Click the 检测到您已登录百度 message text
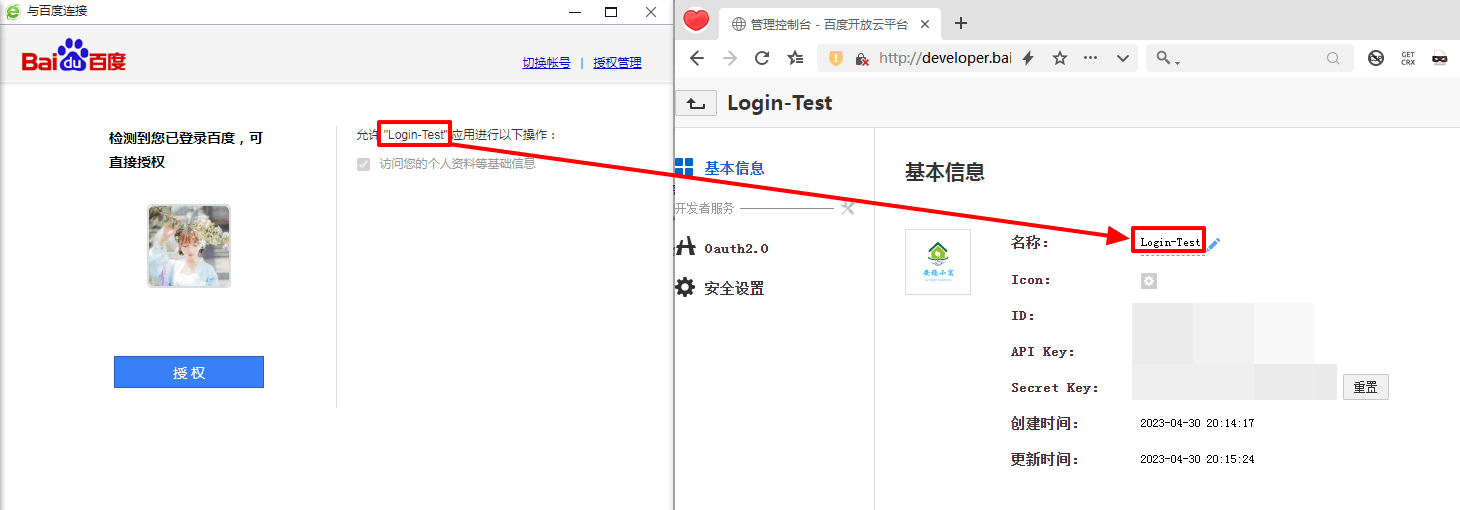The width and height of the screenshot is (1460, 510). click(x=186, y=150)
